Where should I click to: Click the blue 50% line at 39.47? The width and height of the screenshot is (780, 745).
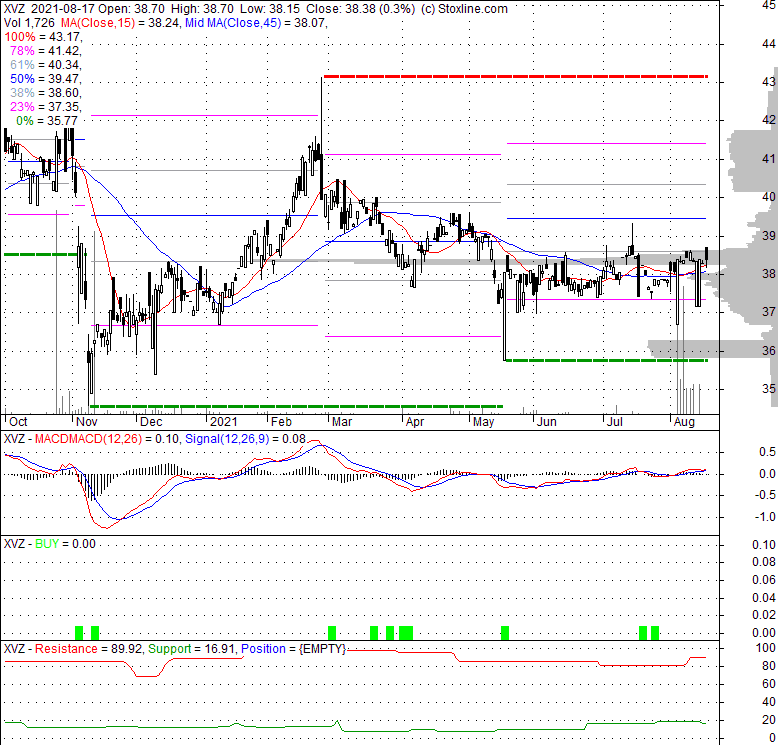(606, 218)
